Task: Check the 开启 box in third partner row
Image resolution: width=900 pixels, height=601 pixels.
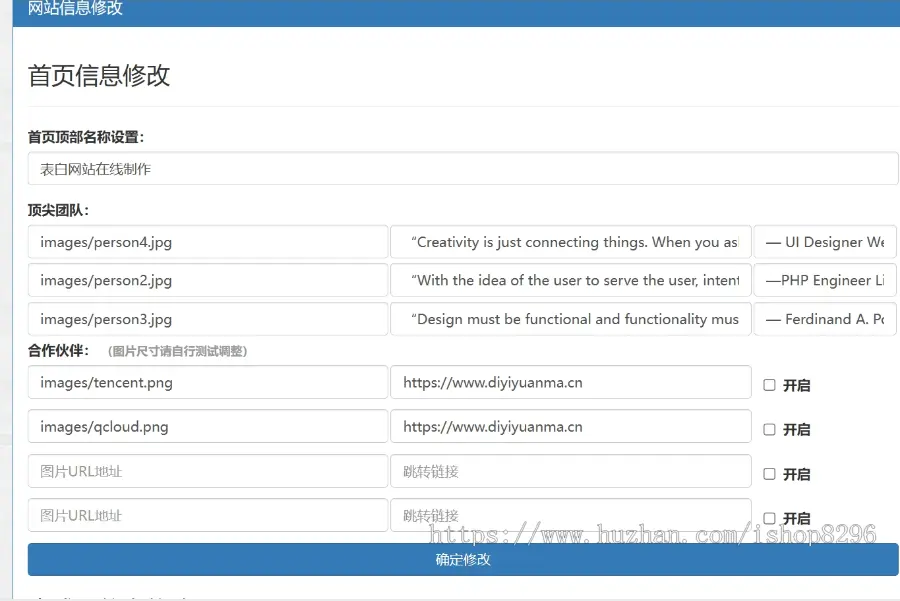Action: pyautogui.click(x=769, y=474)
